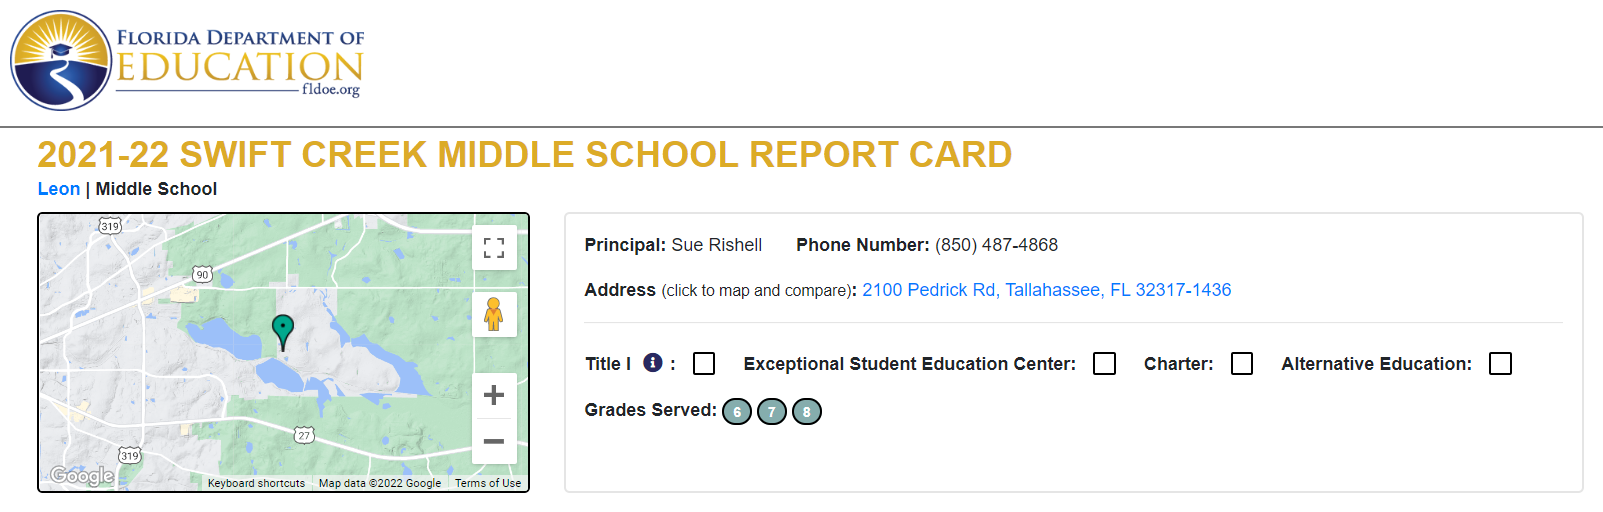Toggle the Charter checkbox
Screen dimensions: 1603x512
coord(1242,364)
